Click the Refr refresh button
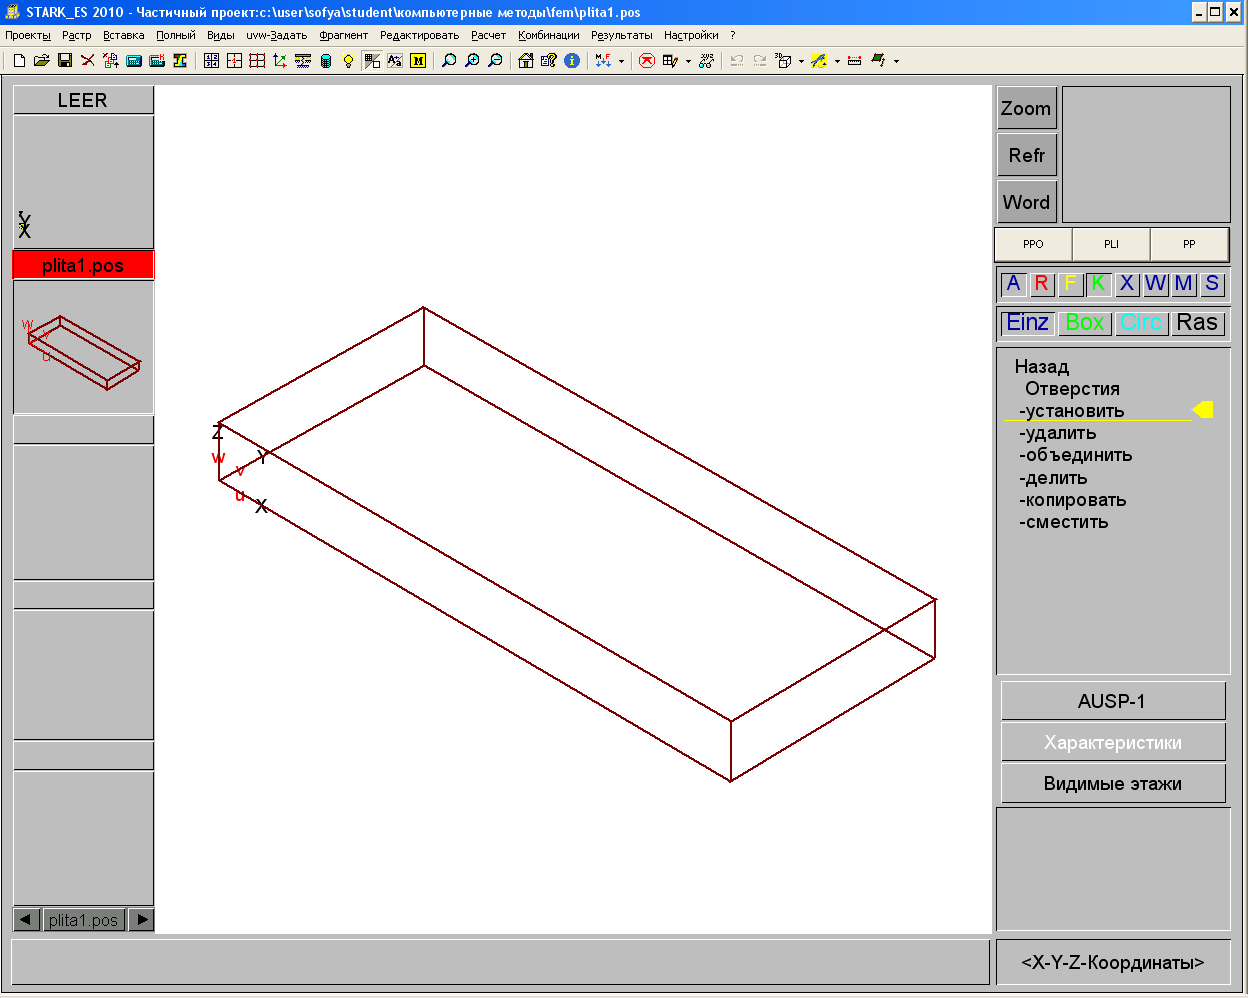The height and width of the screenshot is (998, 1248). 1027,155
